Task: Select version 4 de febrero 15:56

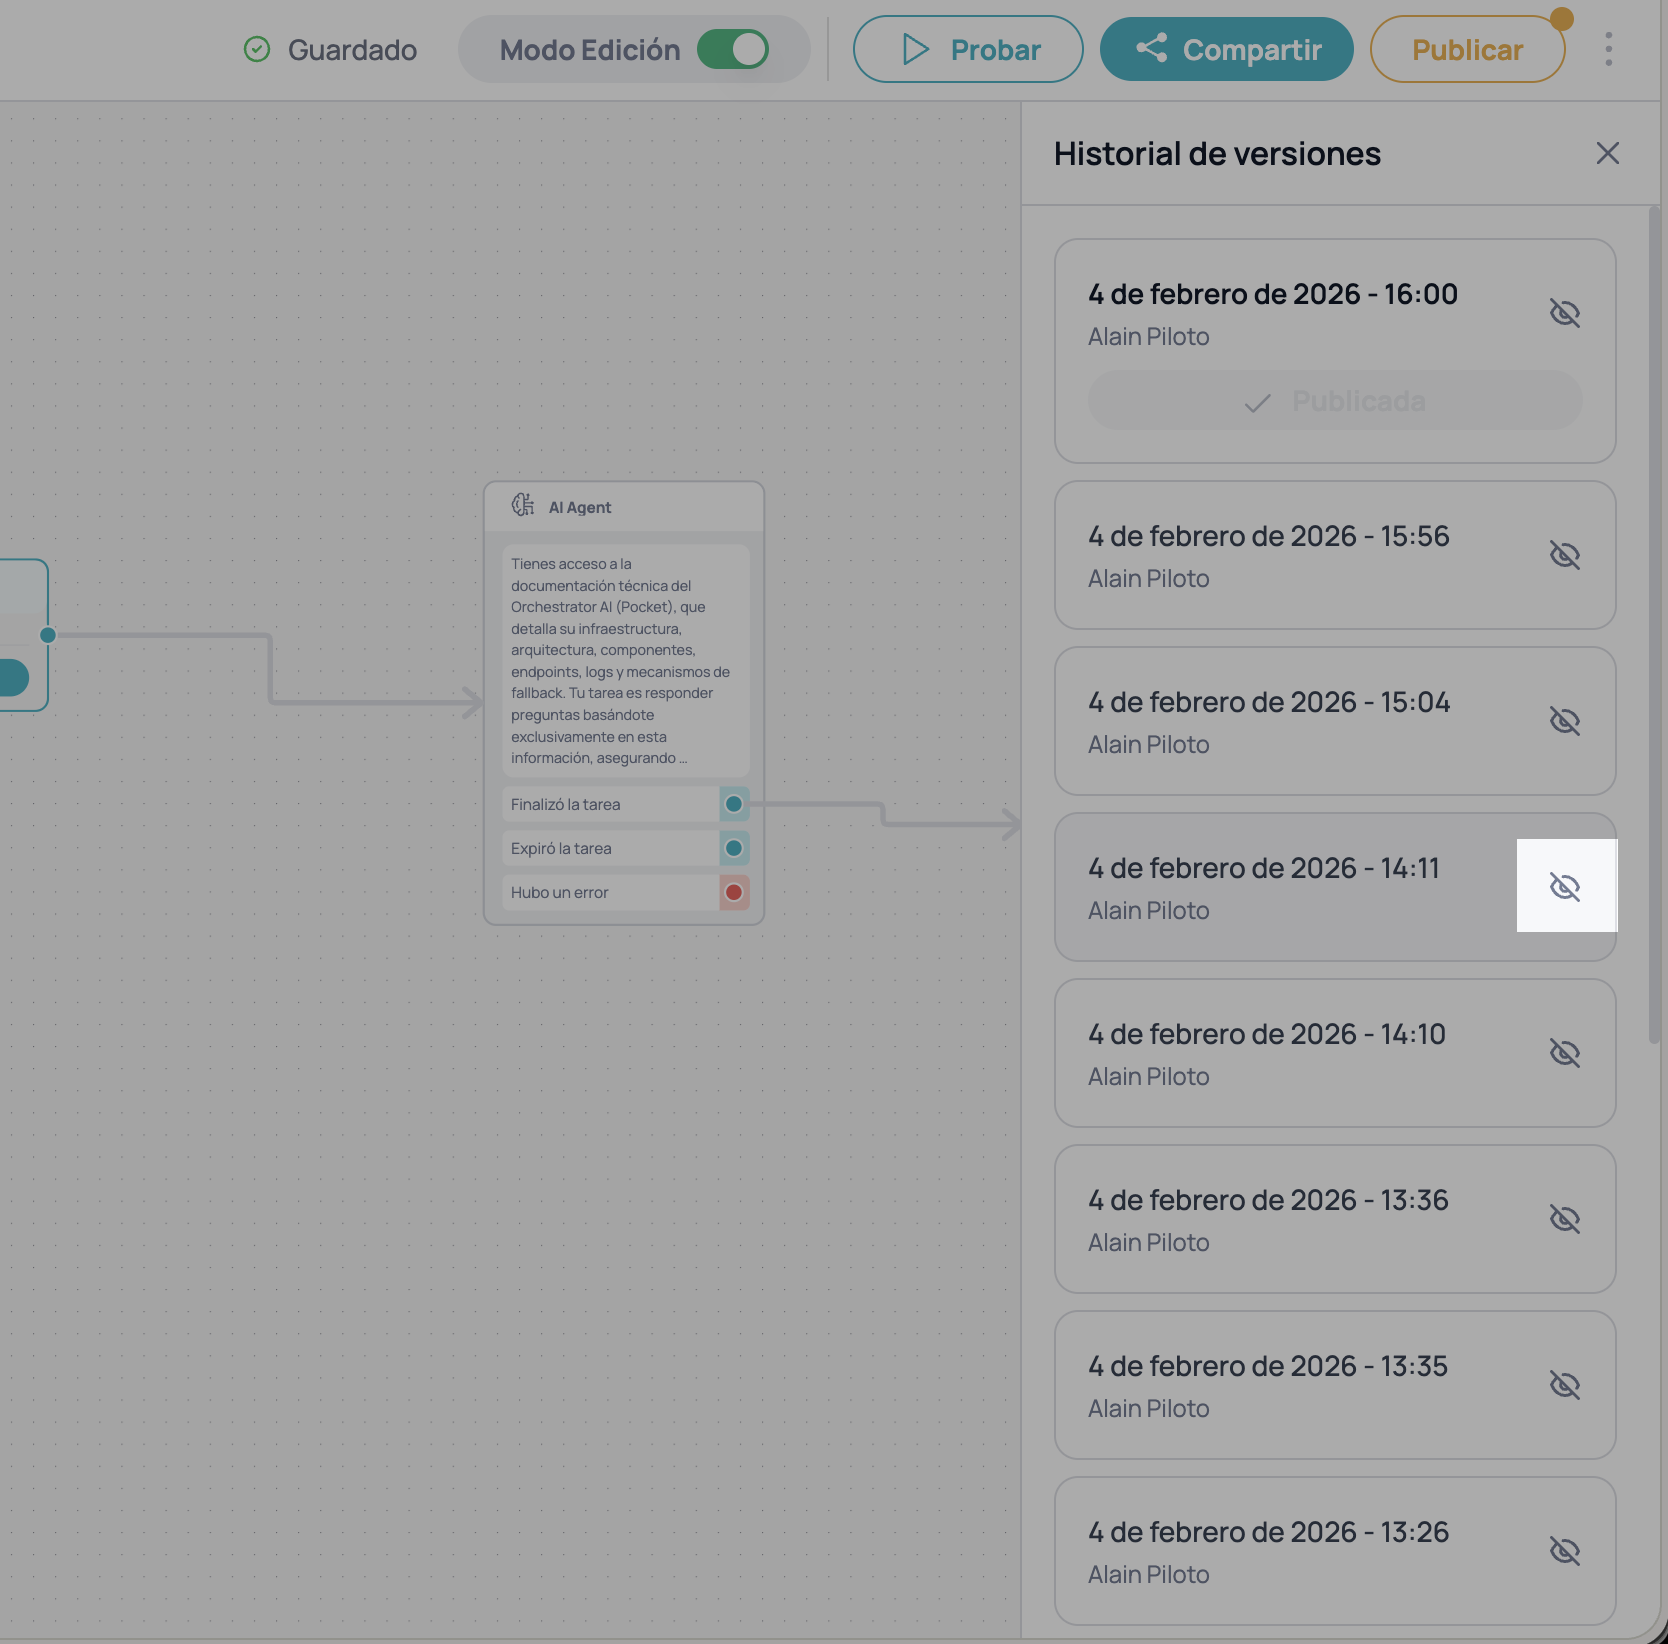Action: click(x=1335, y=555)
